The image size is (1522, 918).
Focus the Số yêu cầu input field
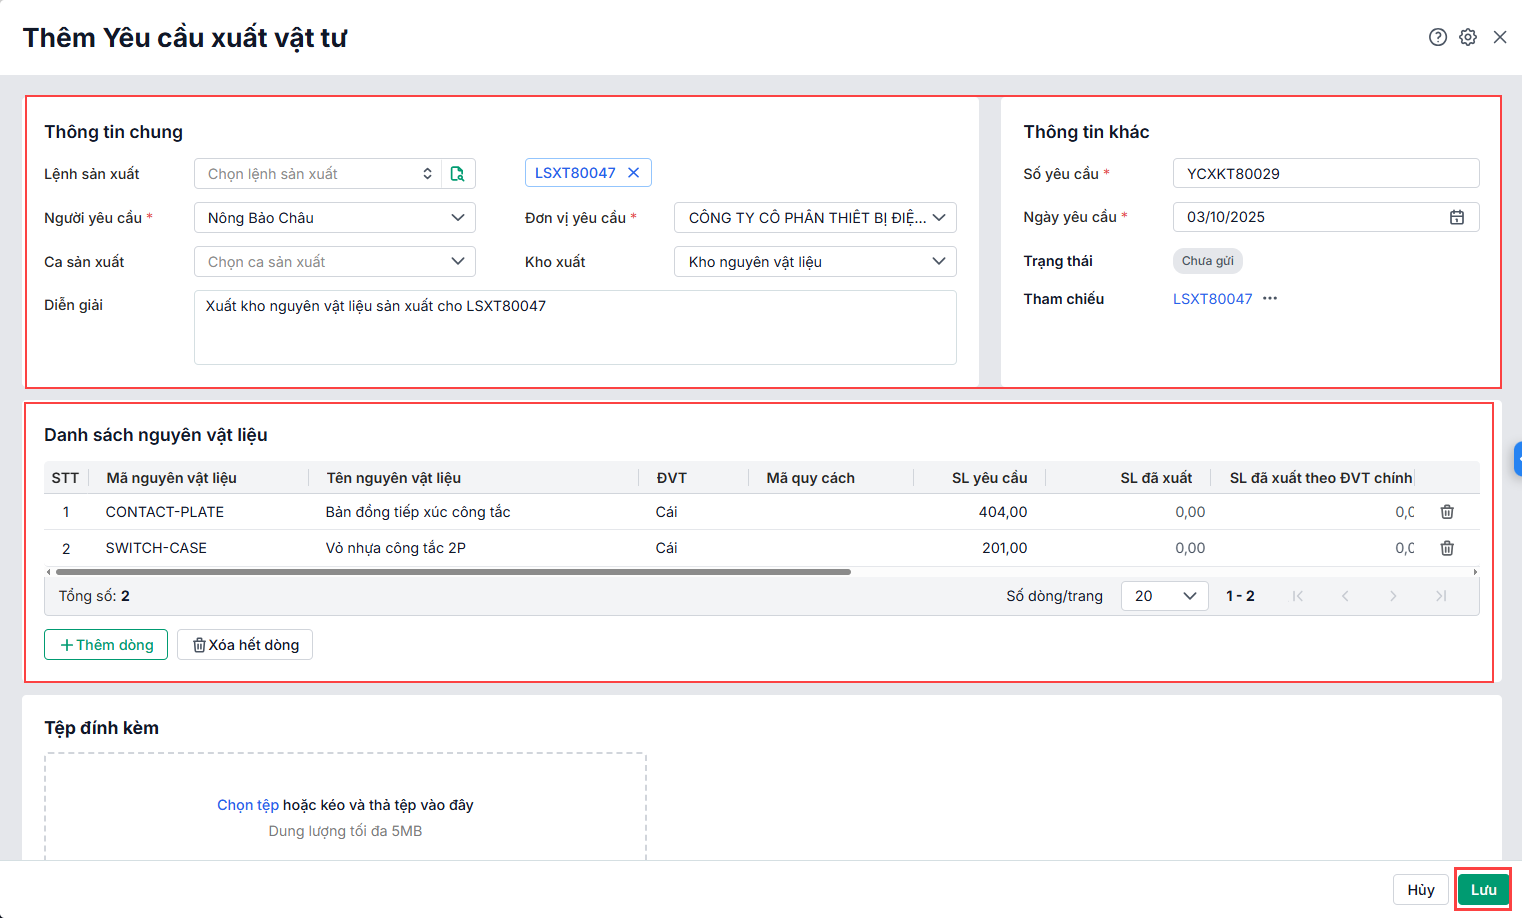(x=1325, y=174)
